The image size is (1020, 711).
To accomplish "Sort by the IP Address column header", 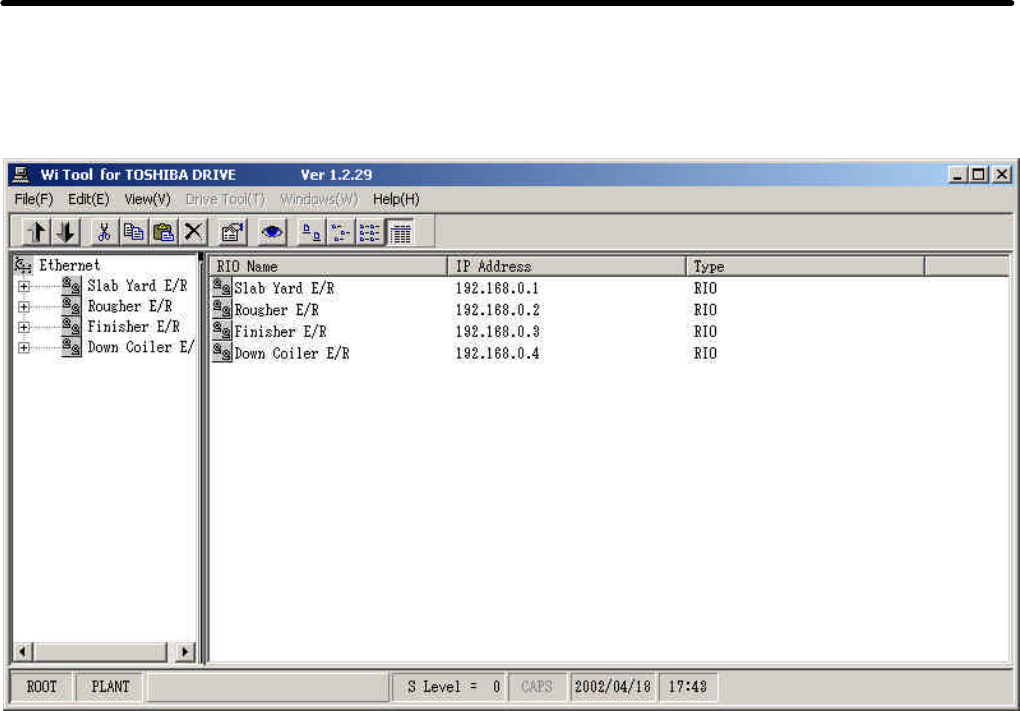I will click(565, 267).
